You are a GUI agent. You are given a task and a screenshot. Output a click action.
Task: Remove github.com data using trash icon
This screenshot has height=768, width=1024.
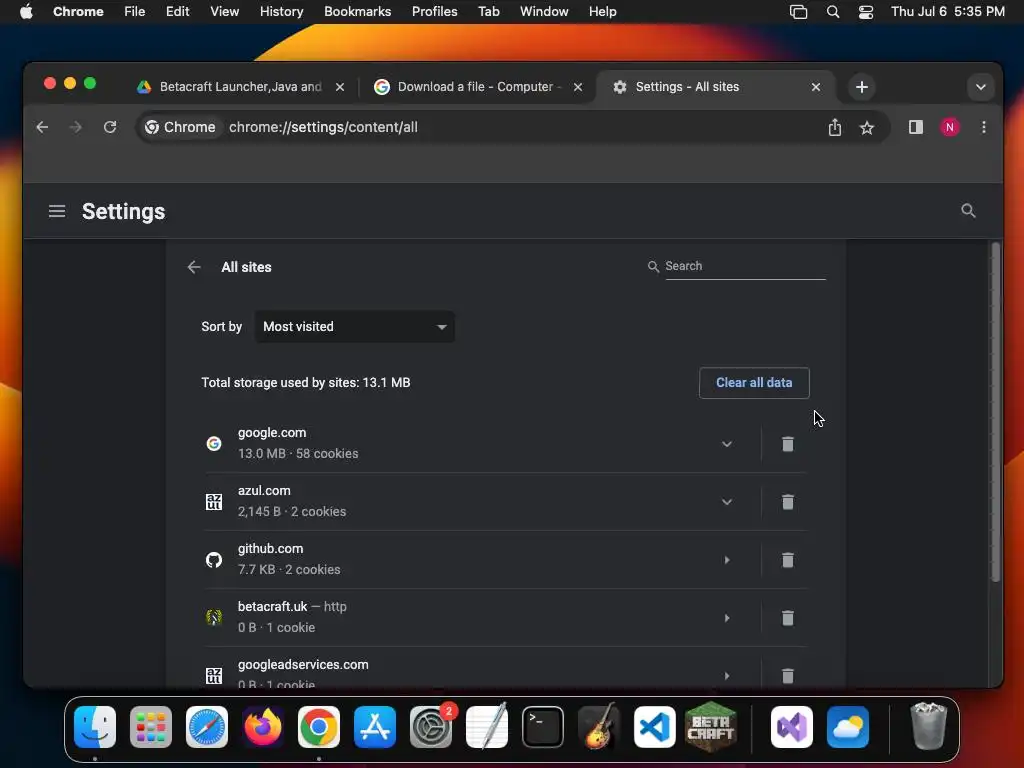click(x=788, y=560)
